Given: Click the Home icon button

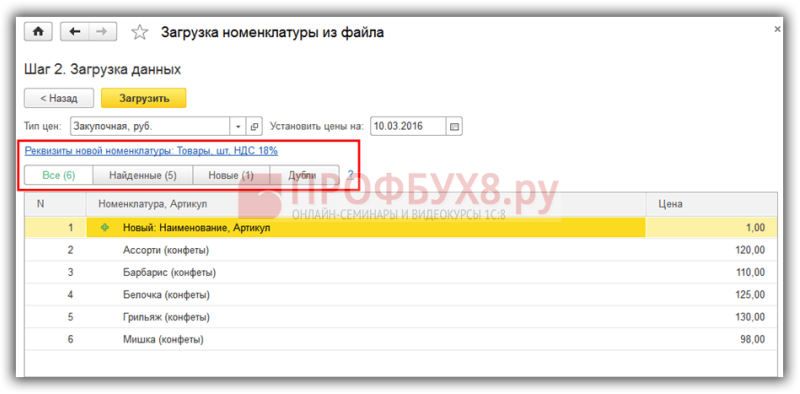Looking at the screenshot, I should point(38,32).
